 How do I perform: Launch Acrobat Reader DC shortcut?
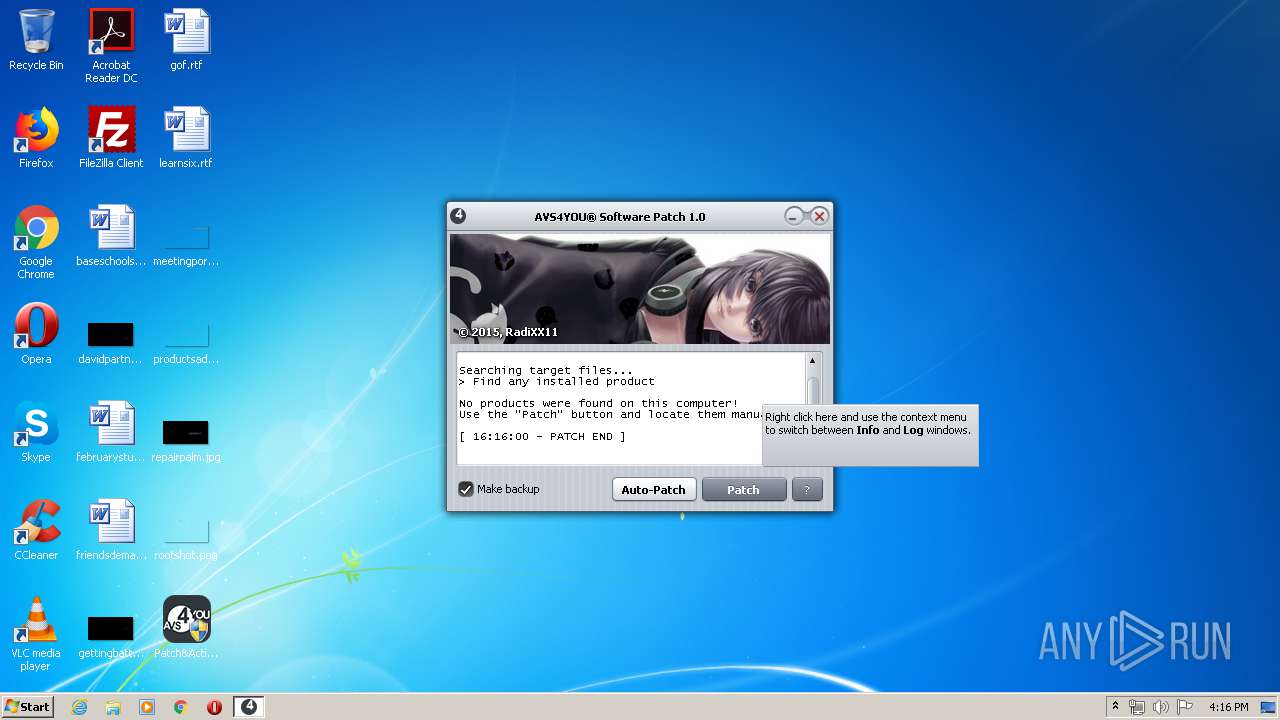pos(111,46)
